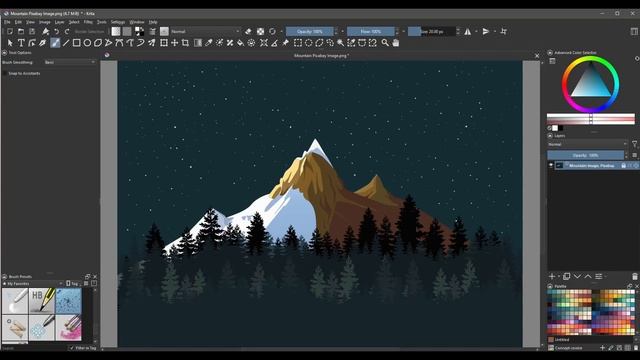Select the HB pencil brush preset
The image size is (640, 360).
(x=42, y=300)
